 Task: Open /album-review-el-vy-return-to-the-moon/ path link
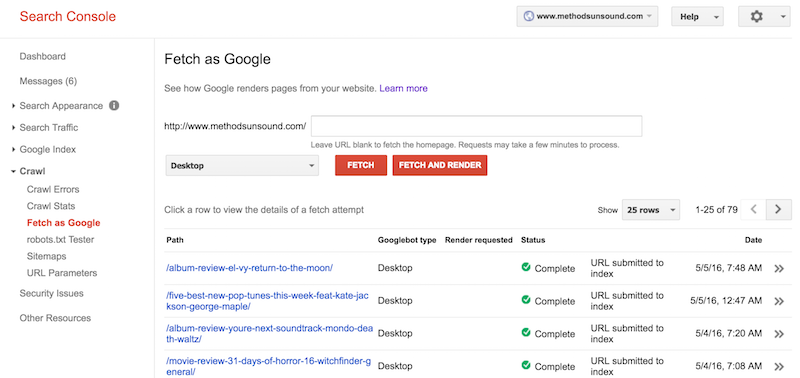[x=249, y=268]
